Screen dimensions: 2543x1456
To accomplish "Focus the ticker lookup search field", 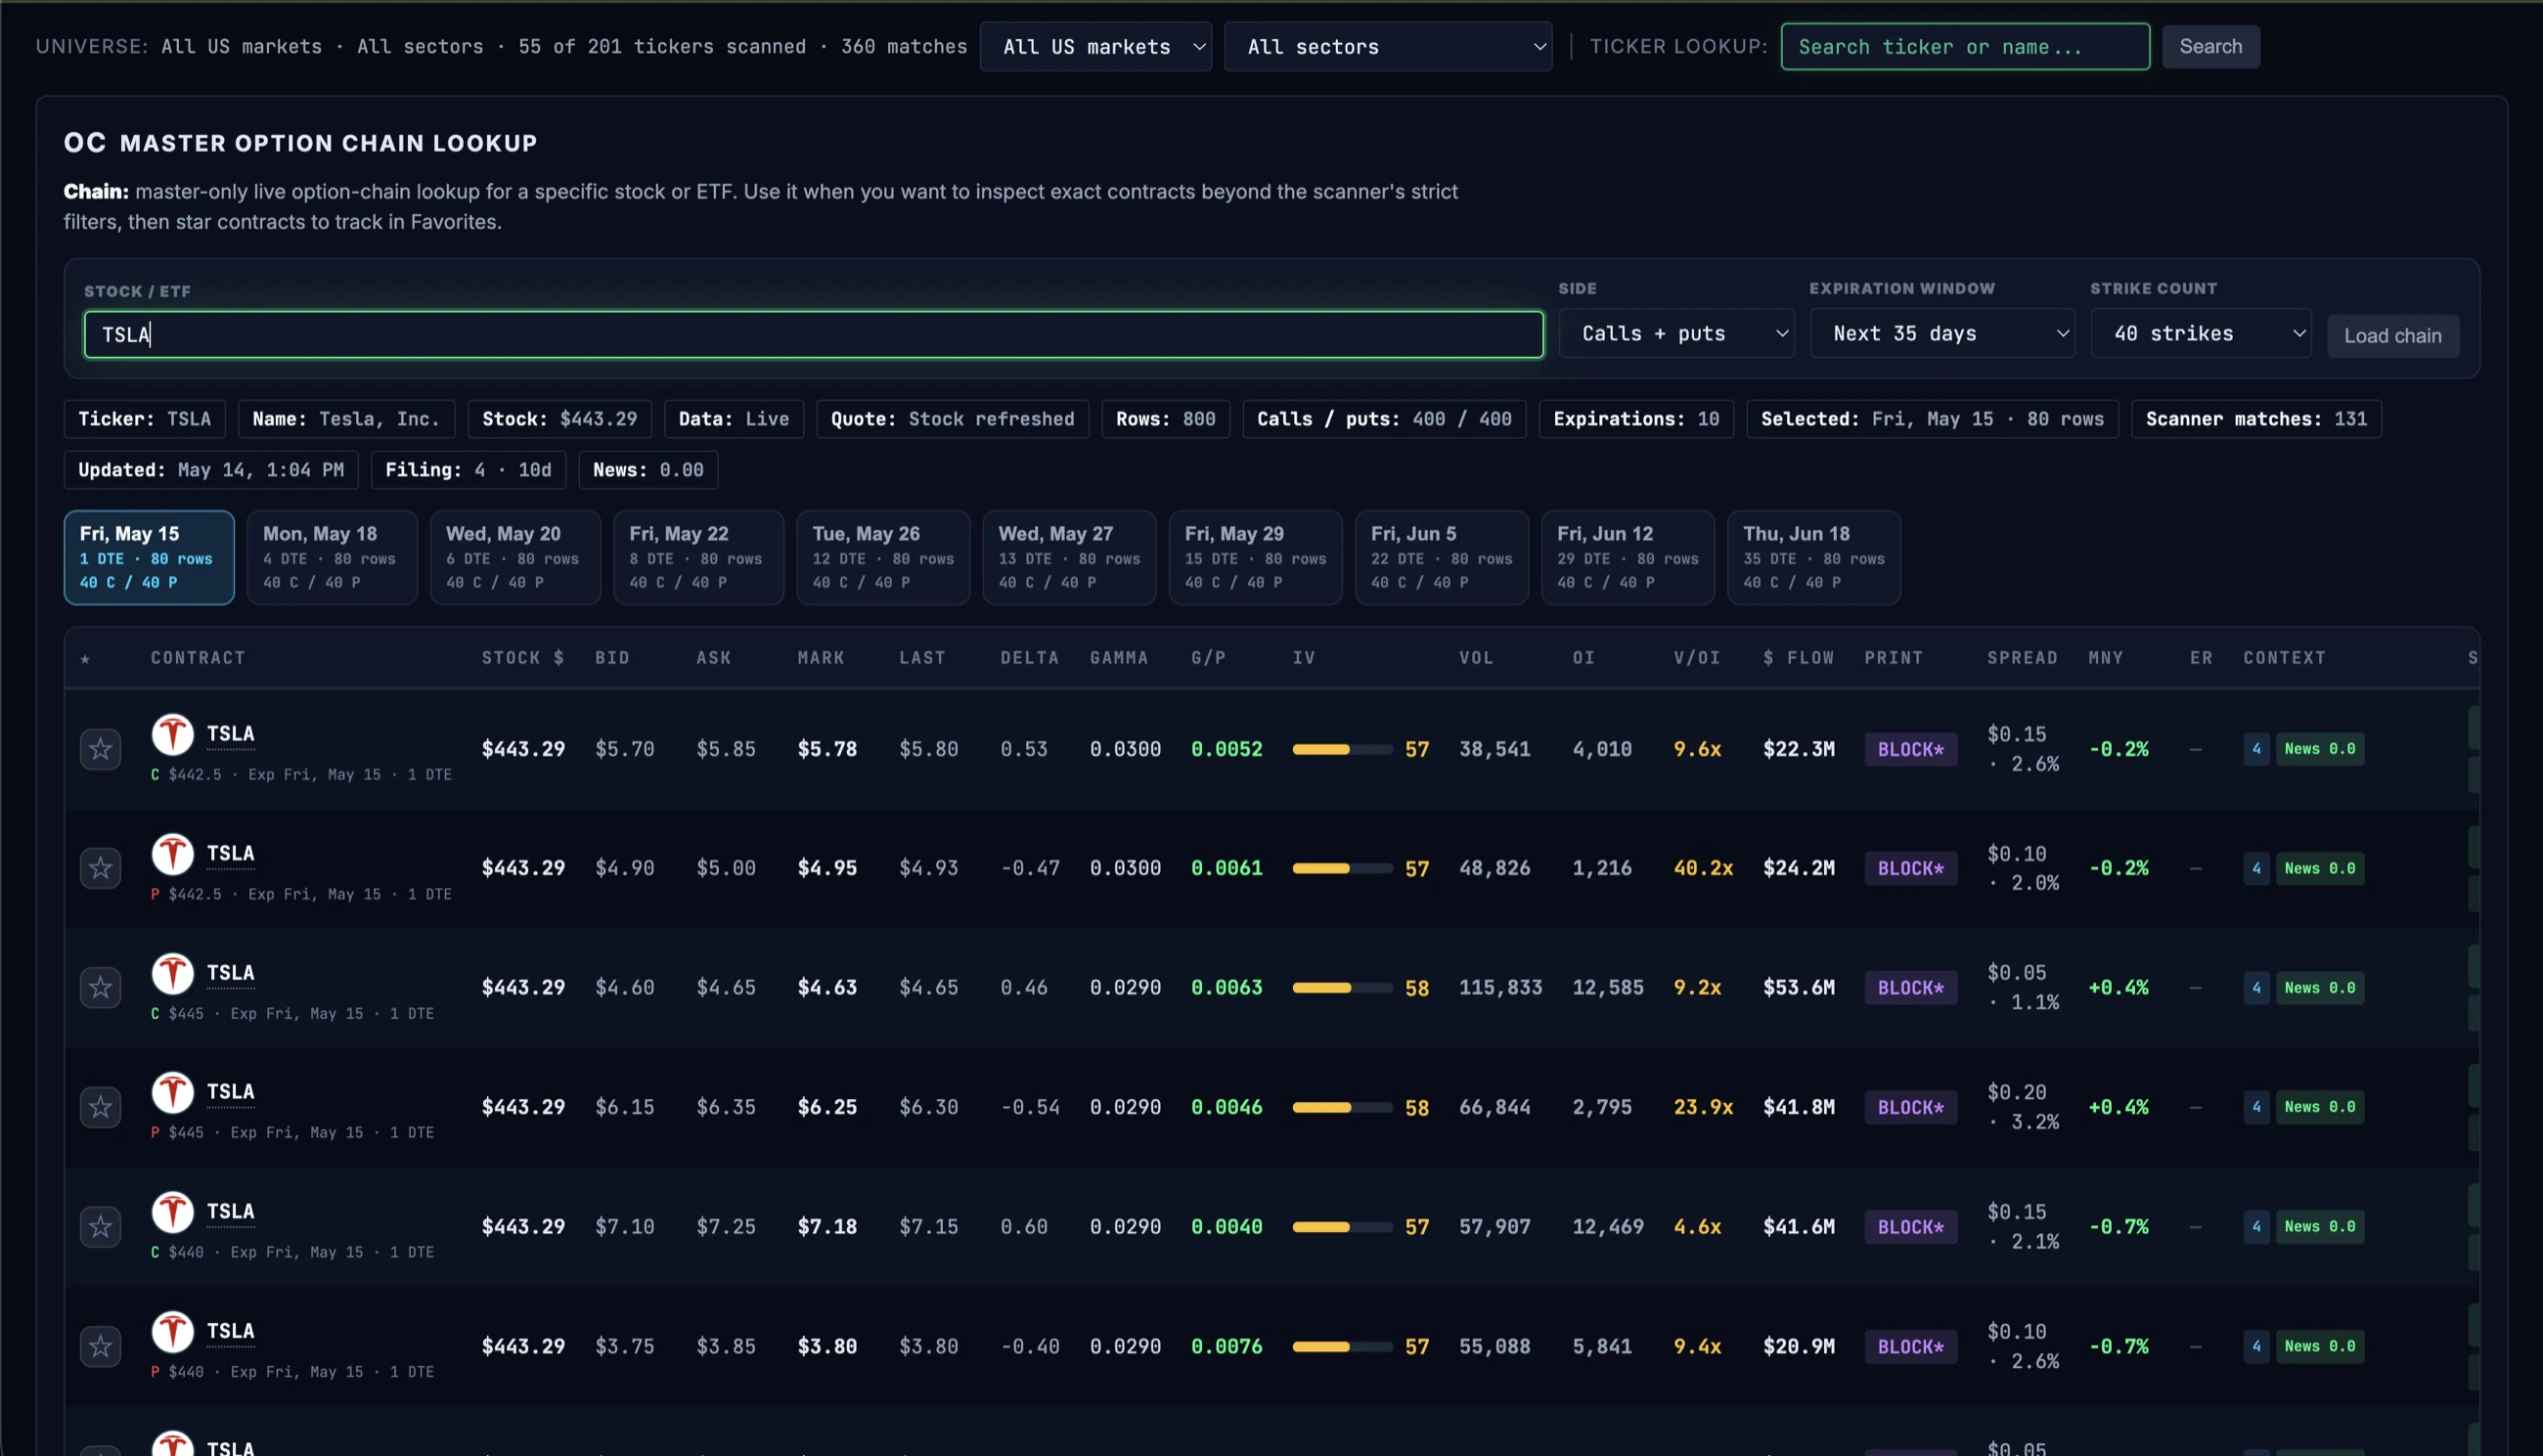I will [x=1965, y=47].
